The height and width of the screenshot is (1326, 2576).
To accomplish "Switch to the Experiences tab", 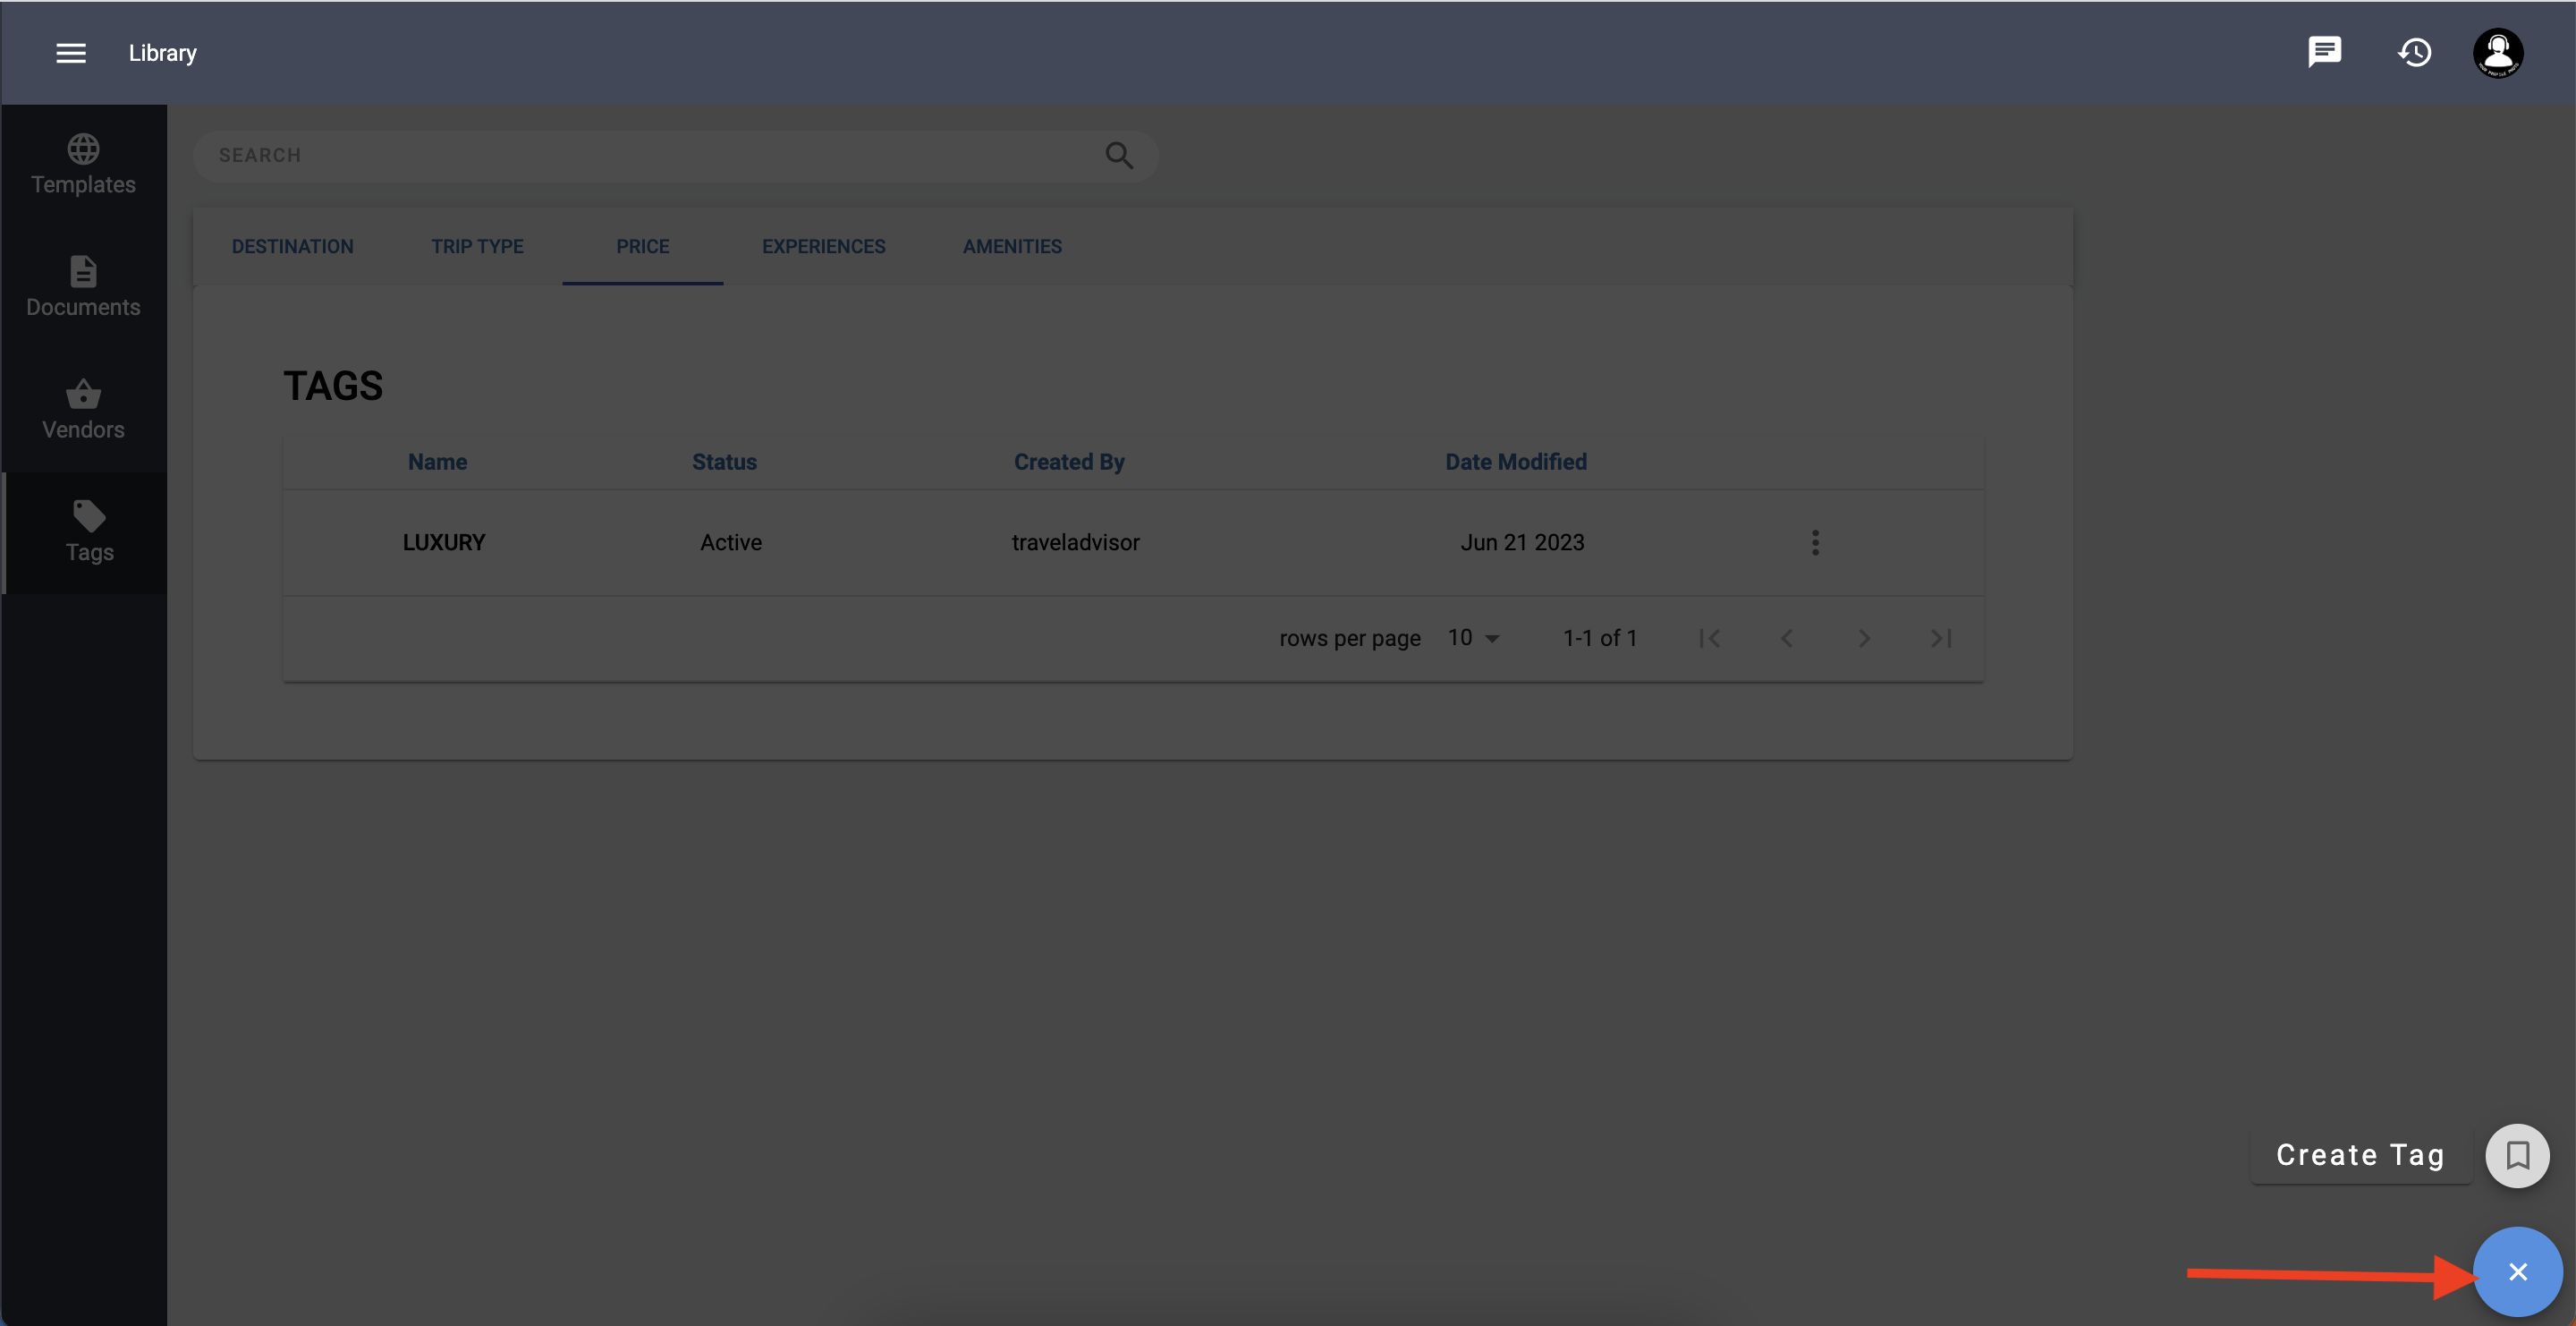I will 823,247.
